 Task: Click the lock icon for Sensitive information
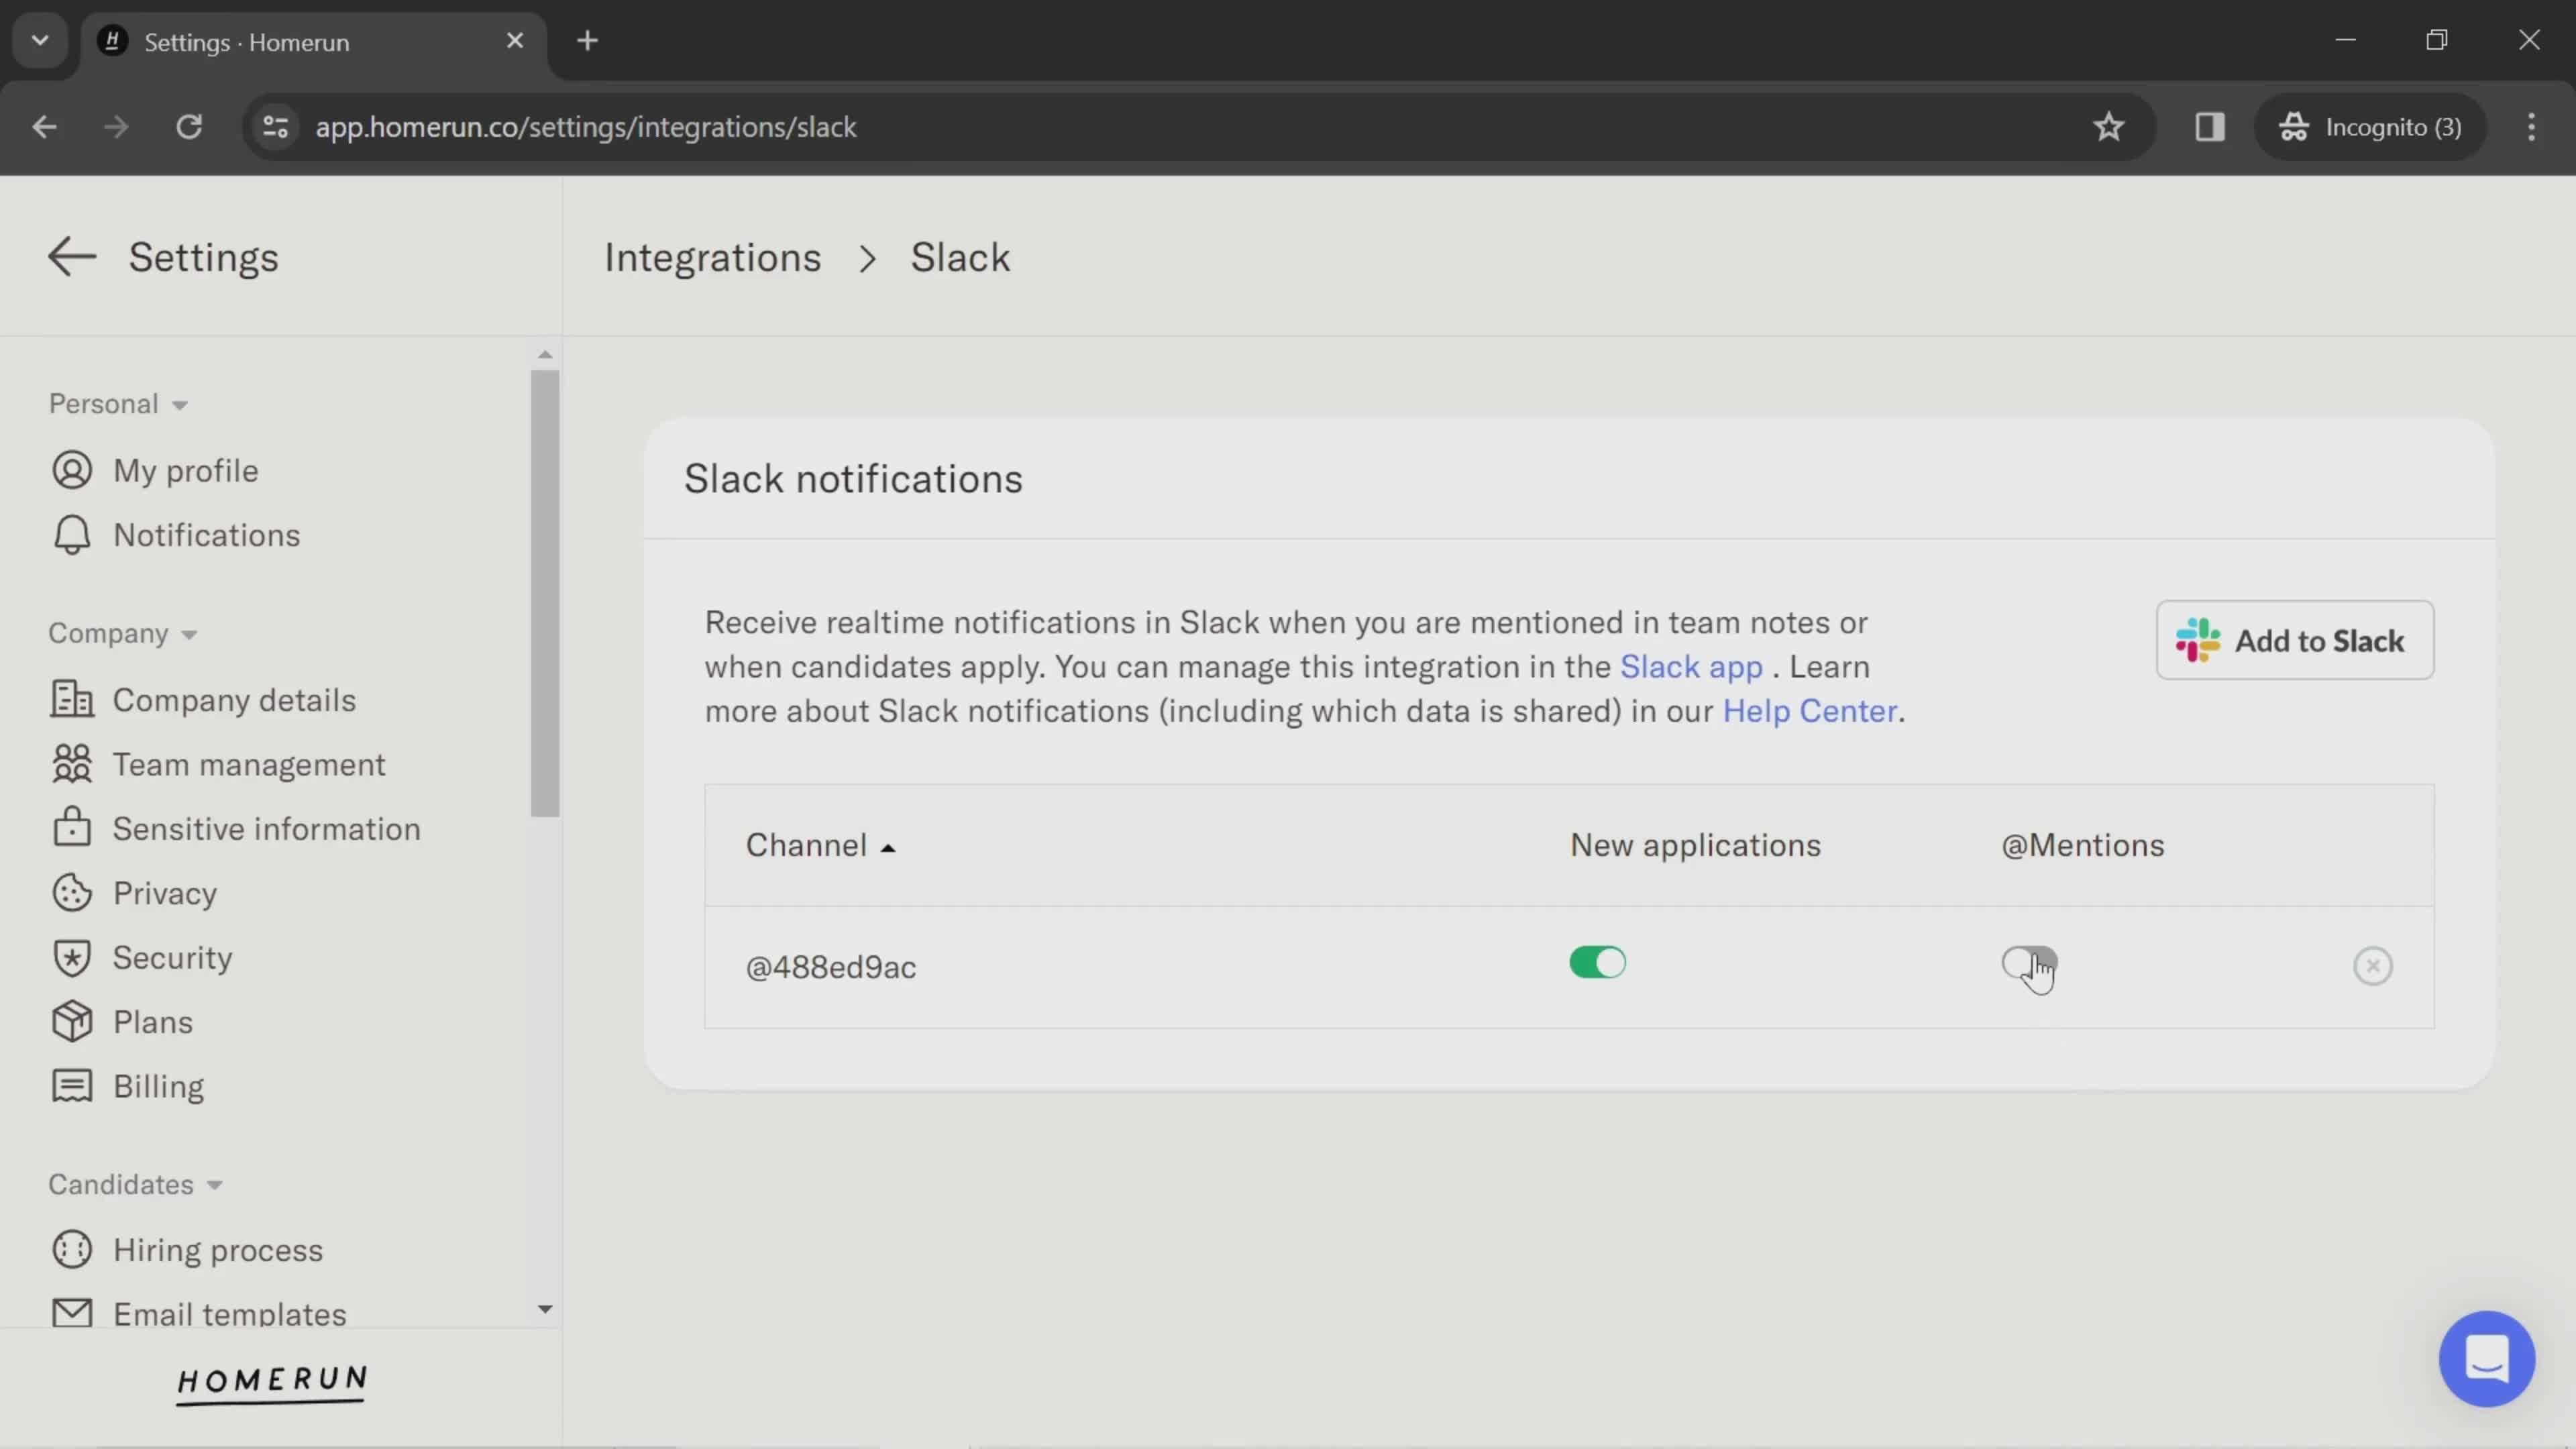(72, 828)
